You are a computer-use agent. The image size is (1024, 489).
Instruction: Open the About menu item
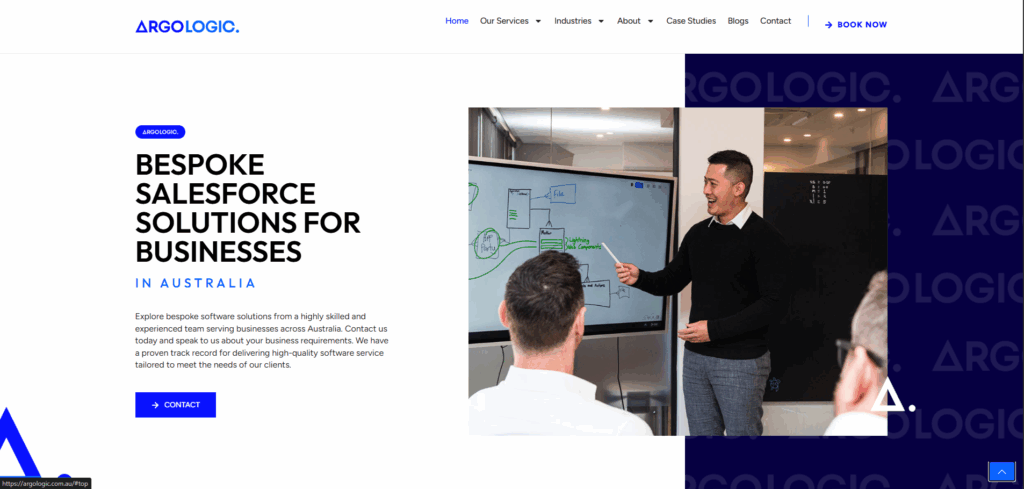(629, 21)
